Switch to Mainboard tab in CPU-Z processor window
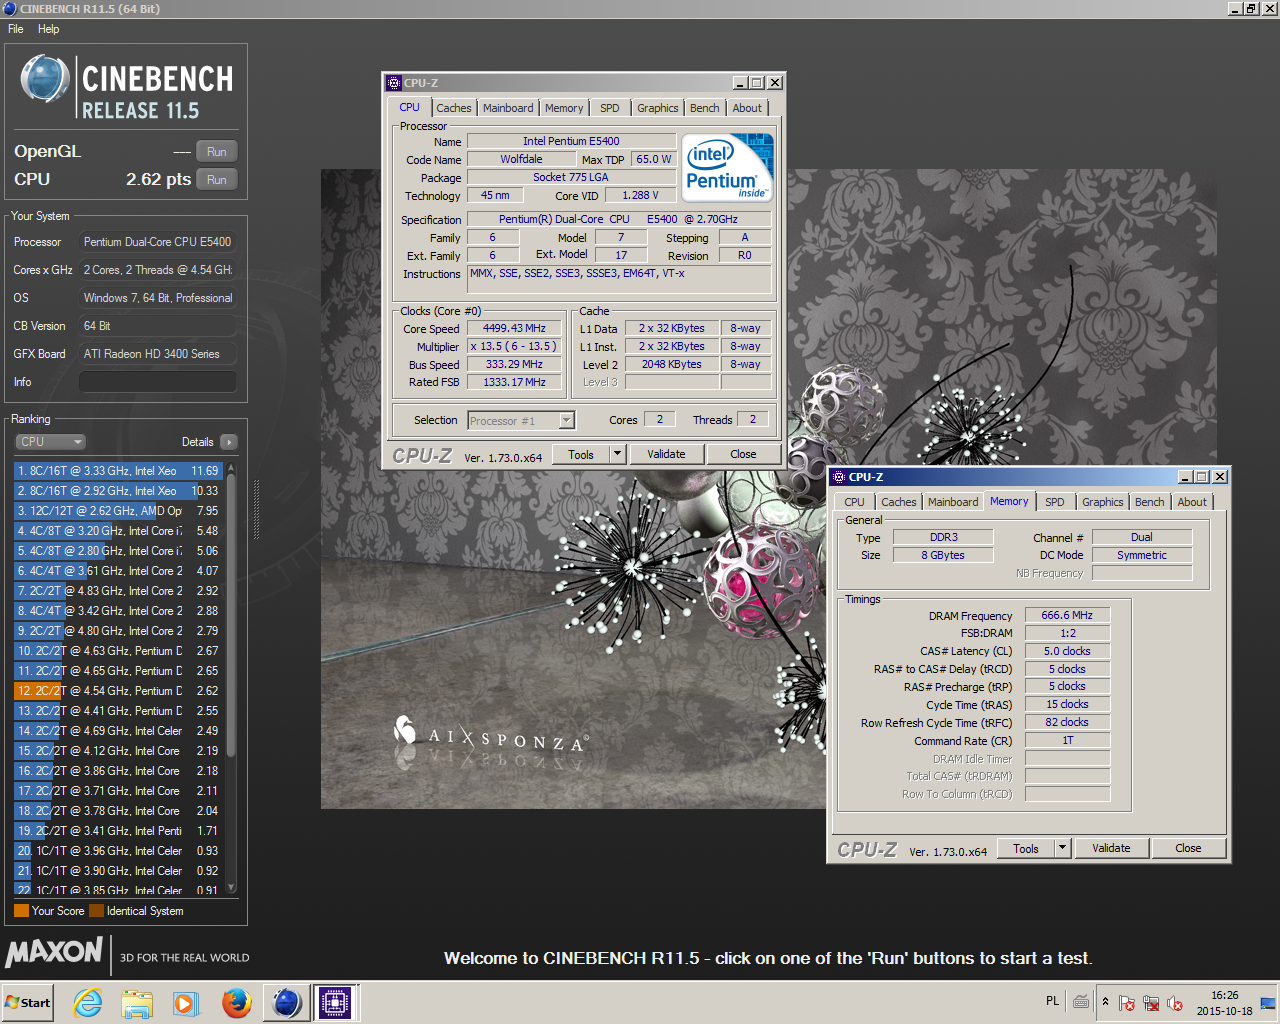This screenshot has height=1024, width=1280. coord(508,108)
